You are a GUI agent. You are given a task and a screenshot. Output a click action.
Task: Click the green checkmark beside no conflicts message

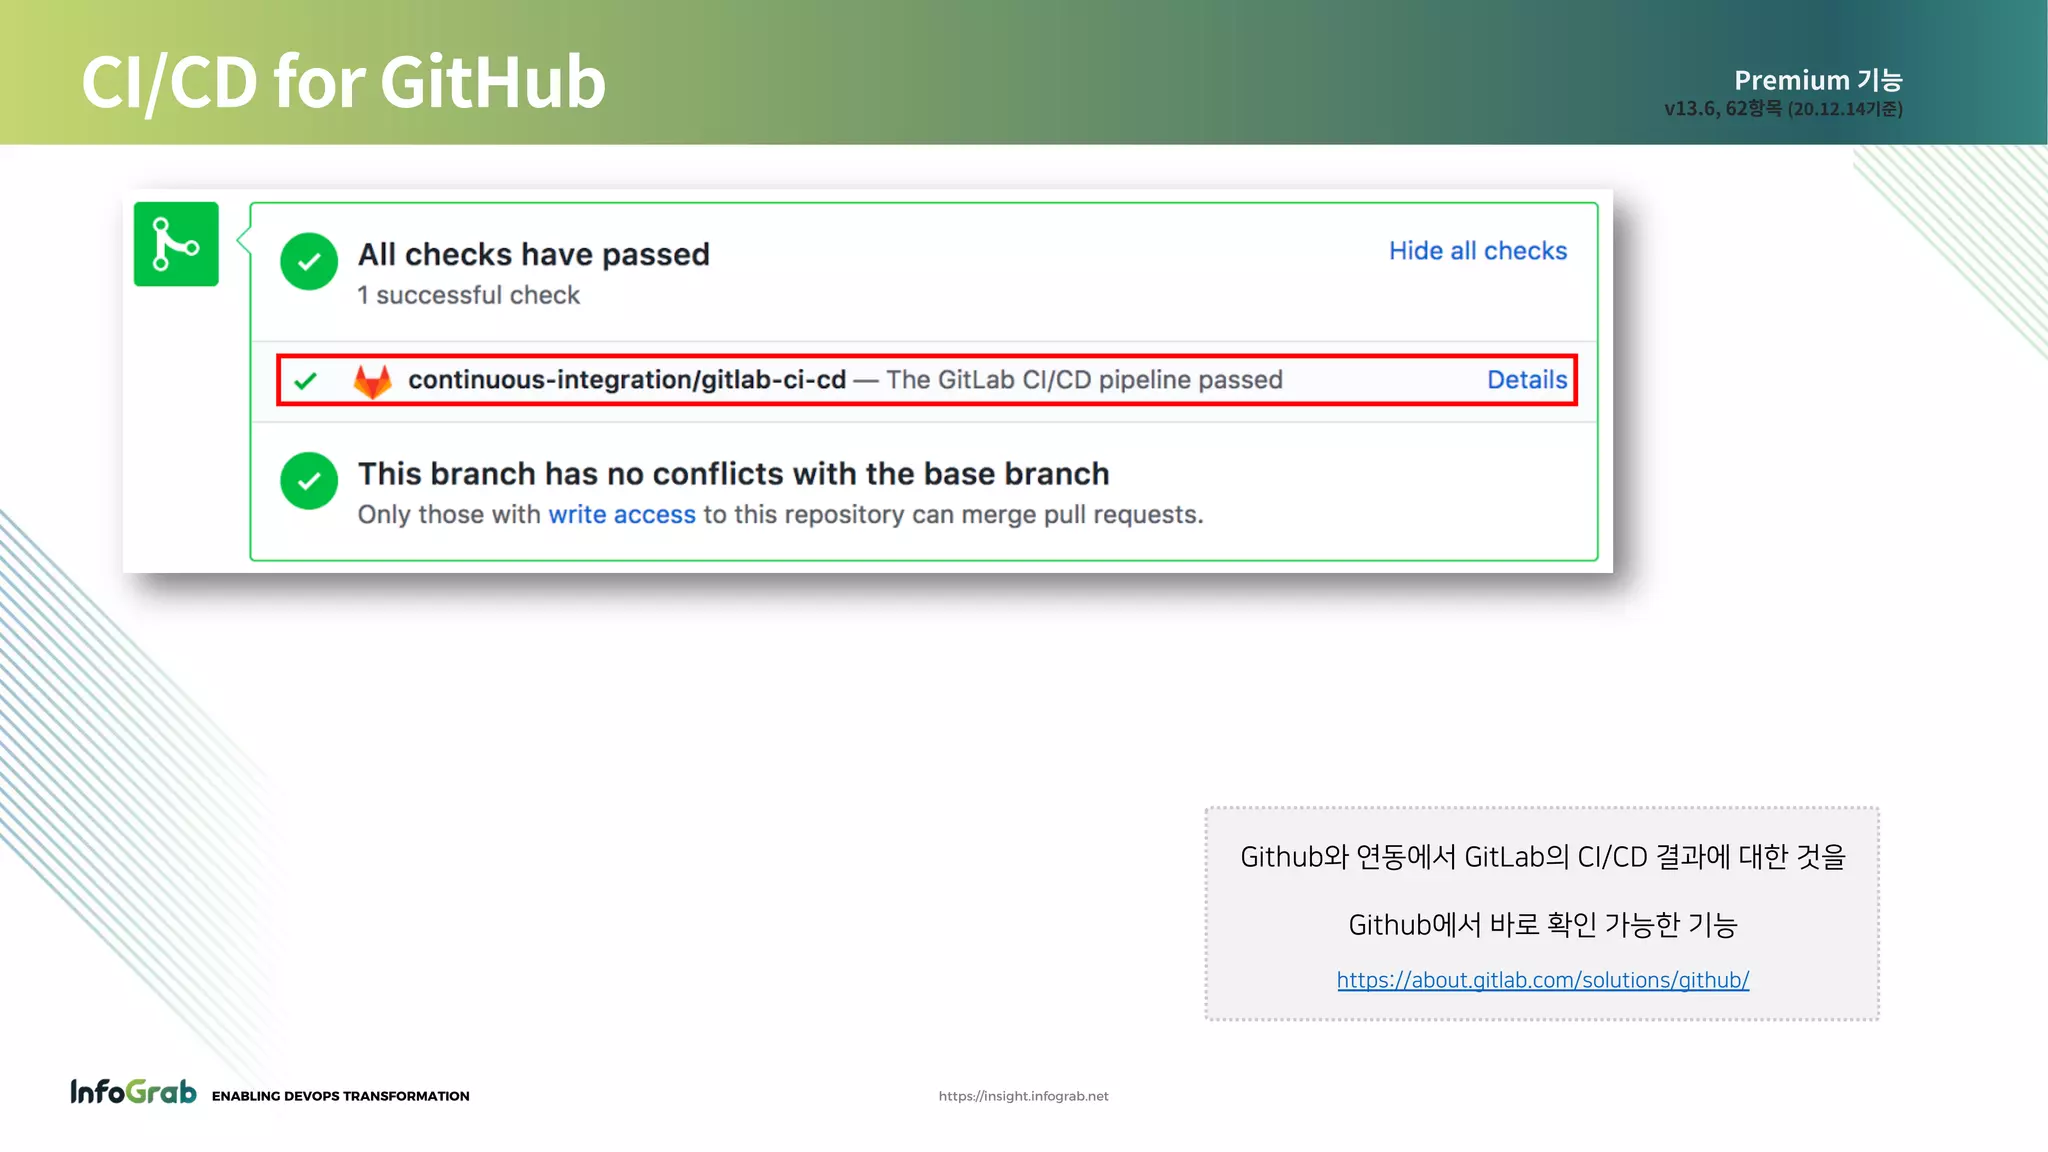(x=309, y=481)
